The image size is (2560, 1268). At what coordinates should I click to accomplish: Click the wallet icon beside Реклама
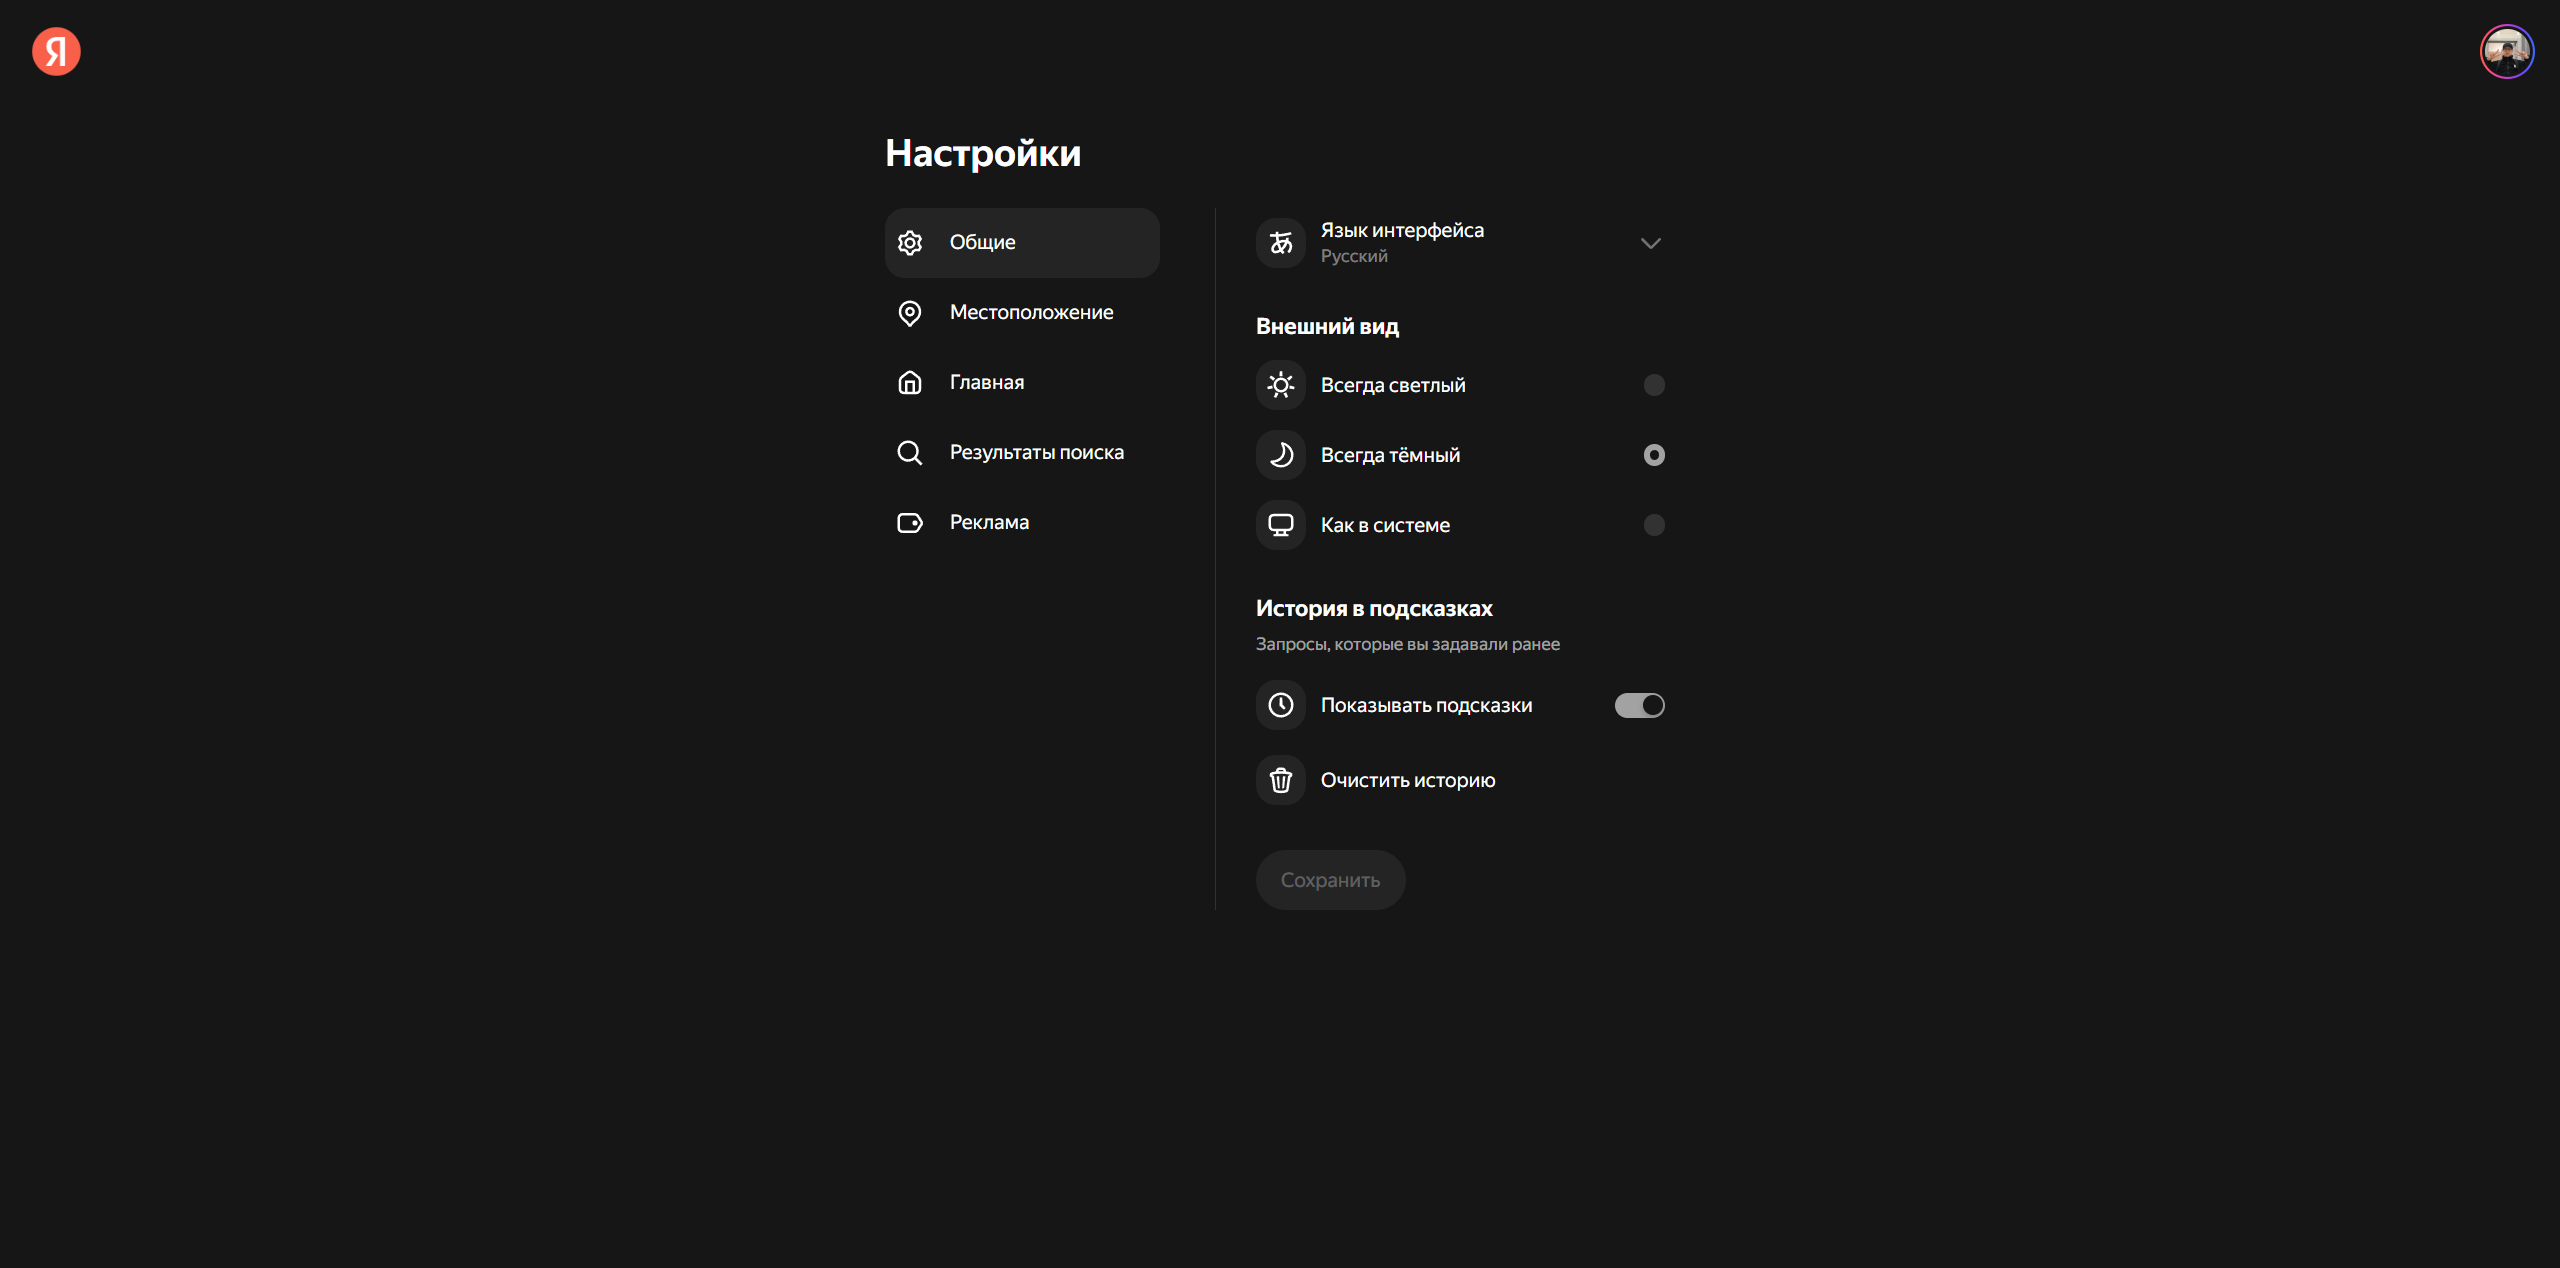[910, 523]
